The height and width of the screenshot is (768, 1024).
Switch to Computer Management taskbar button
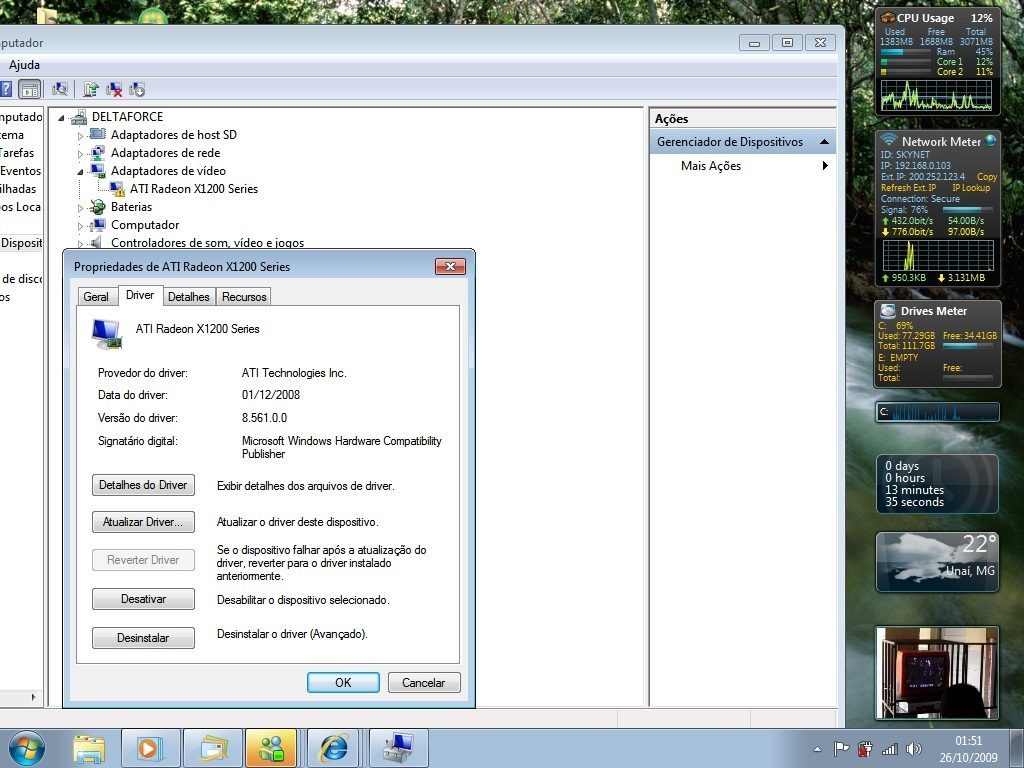pyautogui.click(x=398, y=748)
